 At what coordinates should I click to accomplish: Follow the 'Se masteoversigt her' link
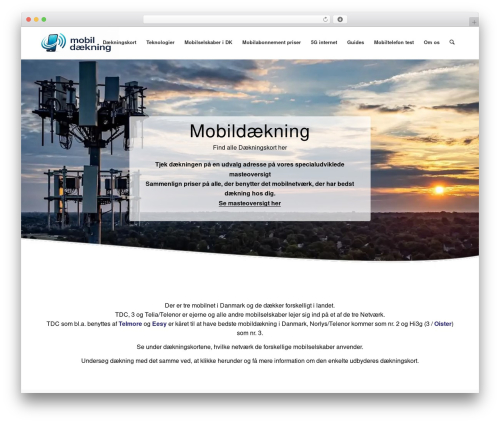click(x=250, y=203)
